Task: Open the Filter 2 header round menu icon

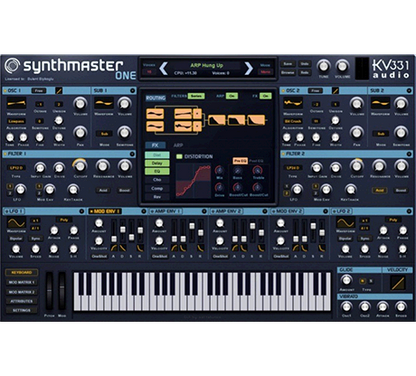Action: 409,154
